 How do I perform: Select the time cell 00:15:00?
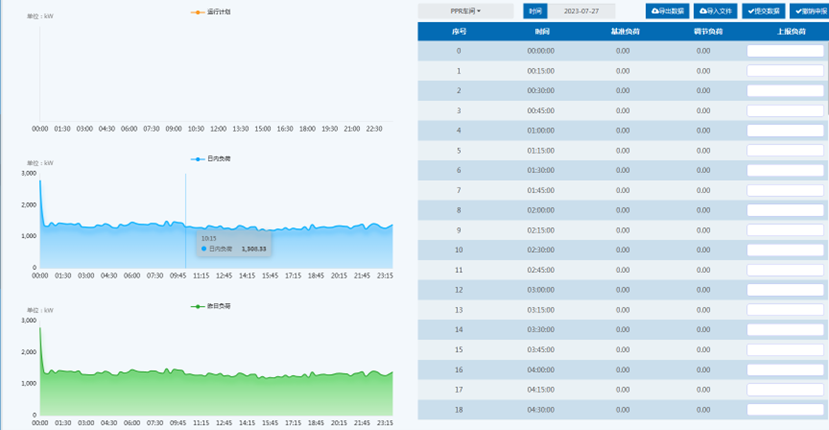point(541,71)
